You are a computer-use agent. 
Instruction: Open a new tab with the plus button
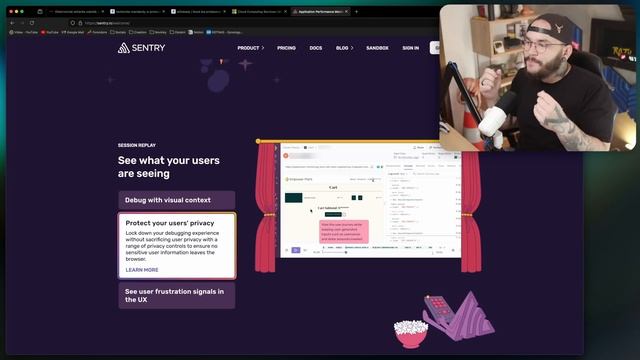(x=356, y=11)
